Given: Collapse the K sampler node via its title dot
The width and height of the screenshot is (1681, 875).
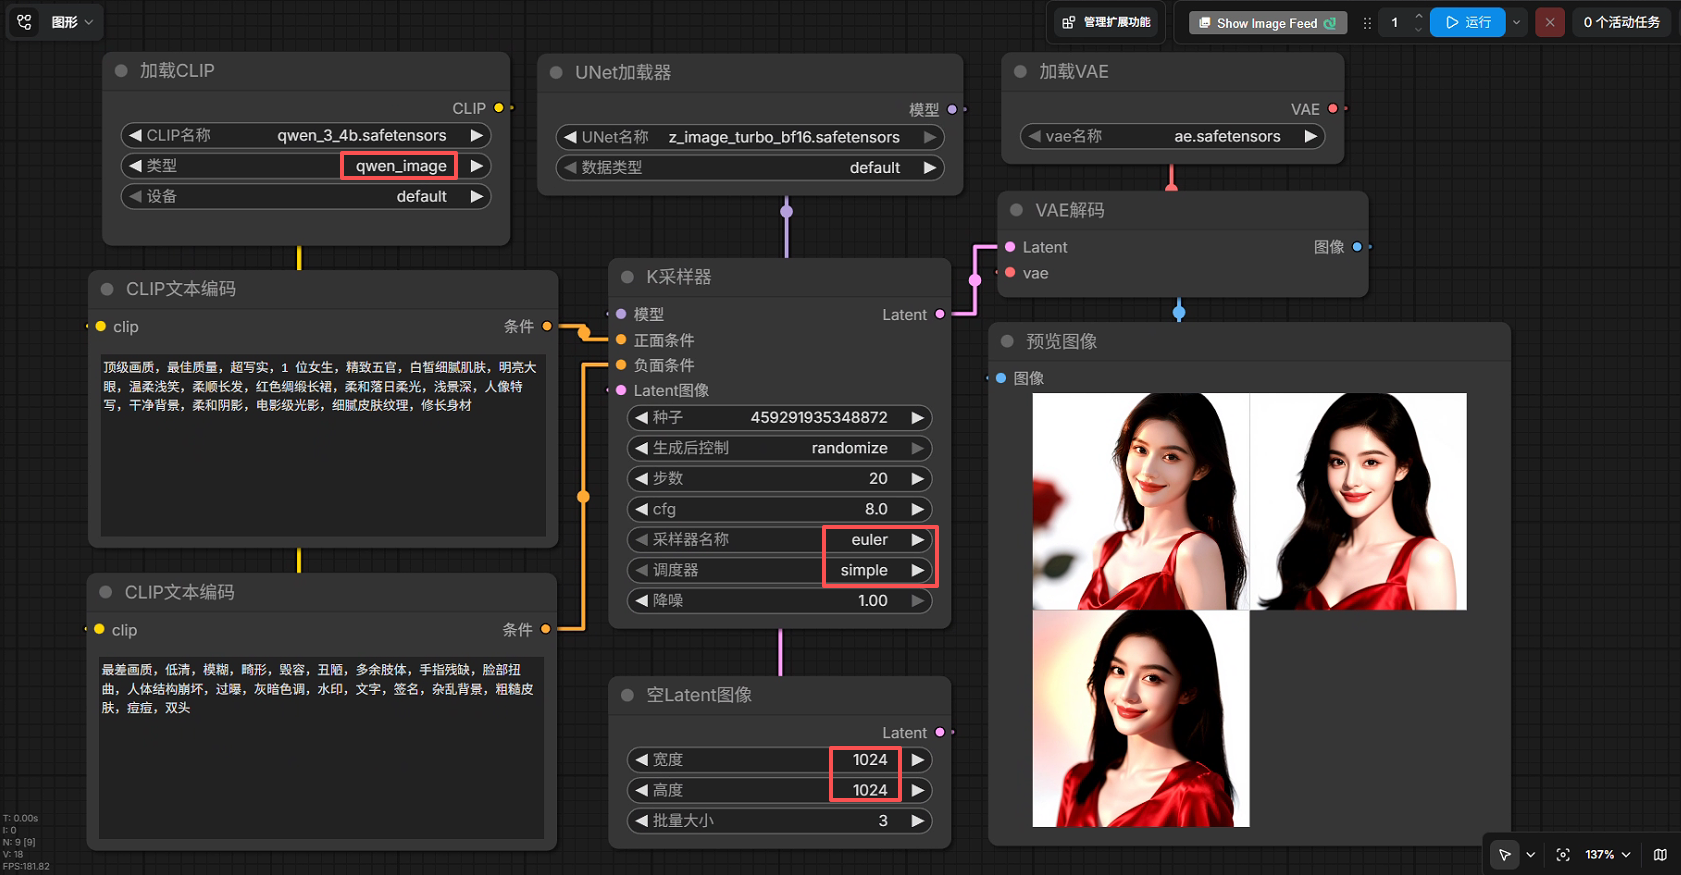Looking at the screenshot, I should tap(627, 277).
